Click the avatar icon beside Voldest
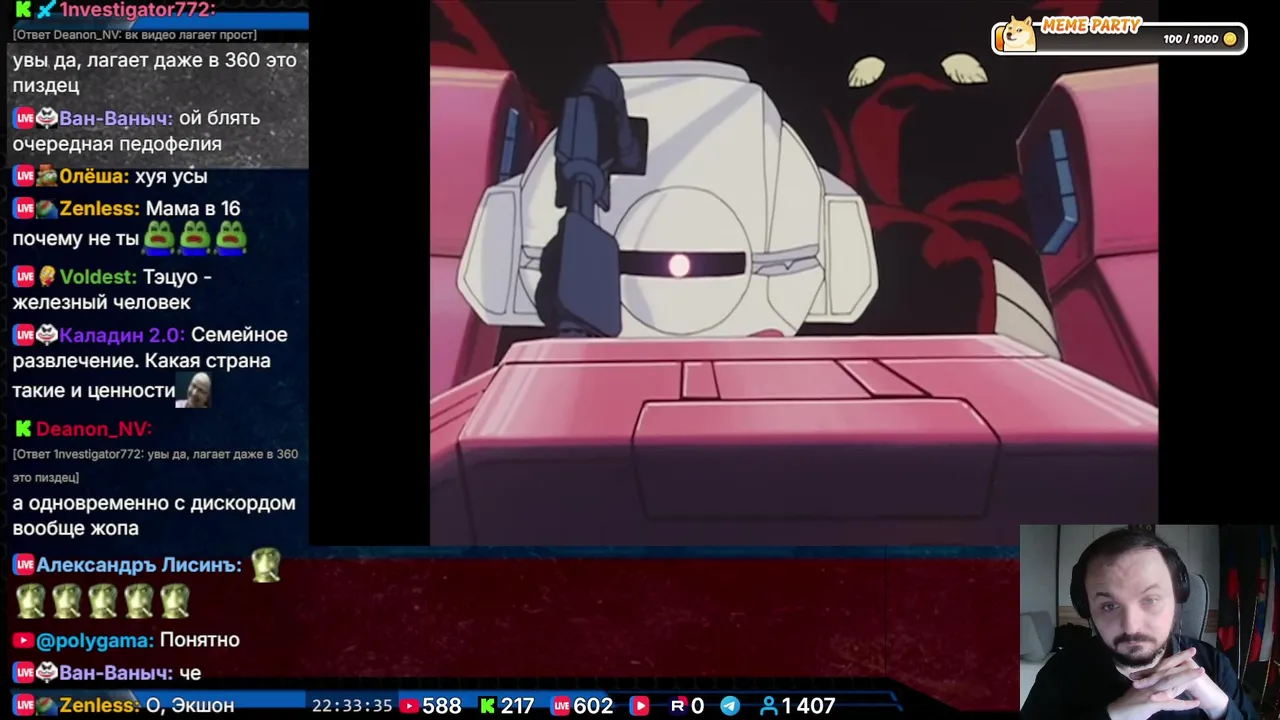This screenshot has width=1280, height=720. click(46, 277)
